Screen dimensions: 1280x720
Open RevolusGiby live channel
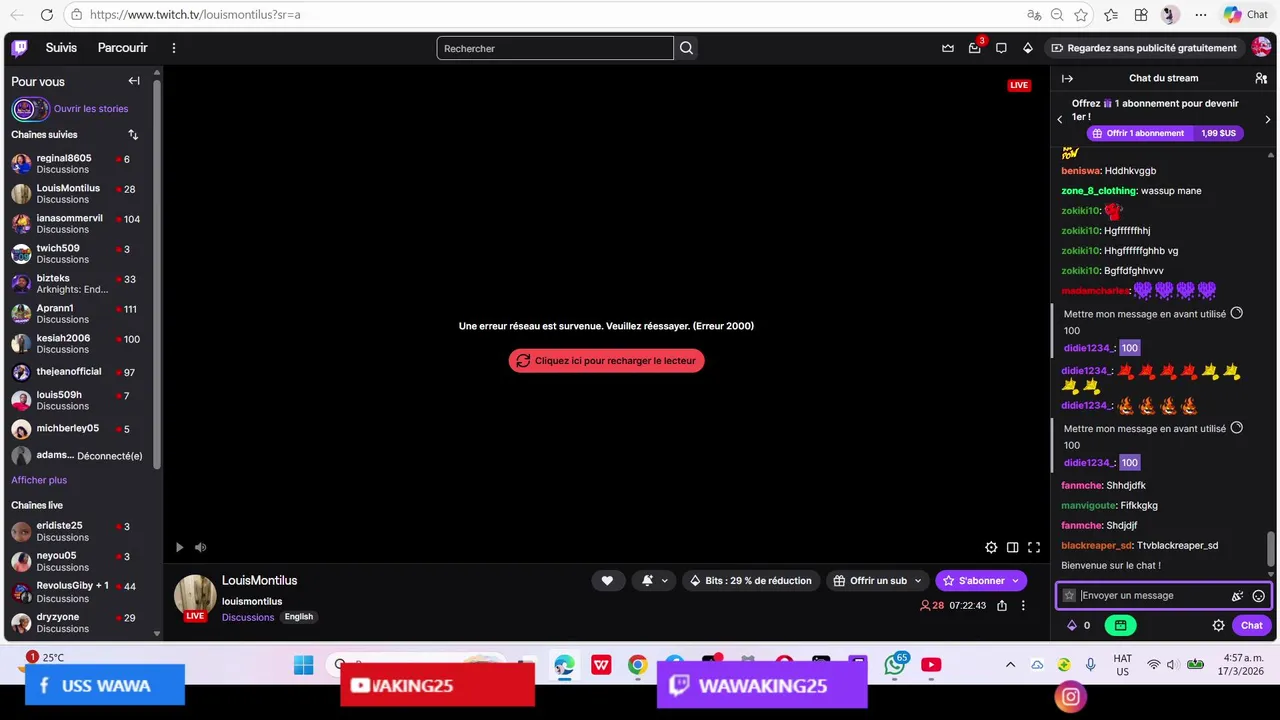point(78,591)
